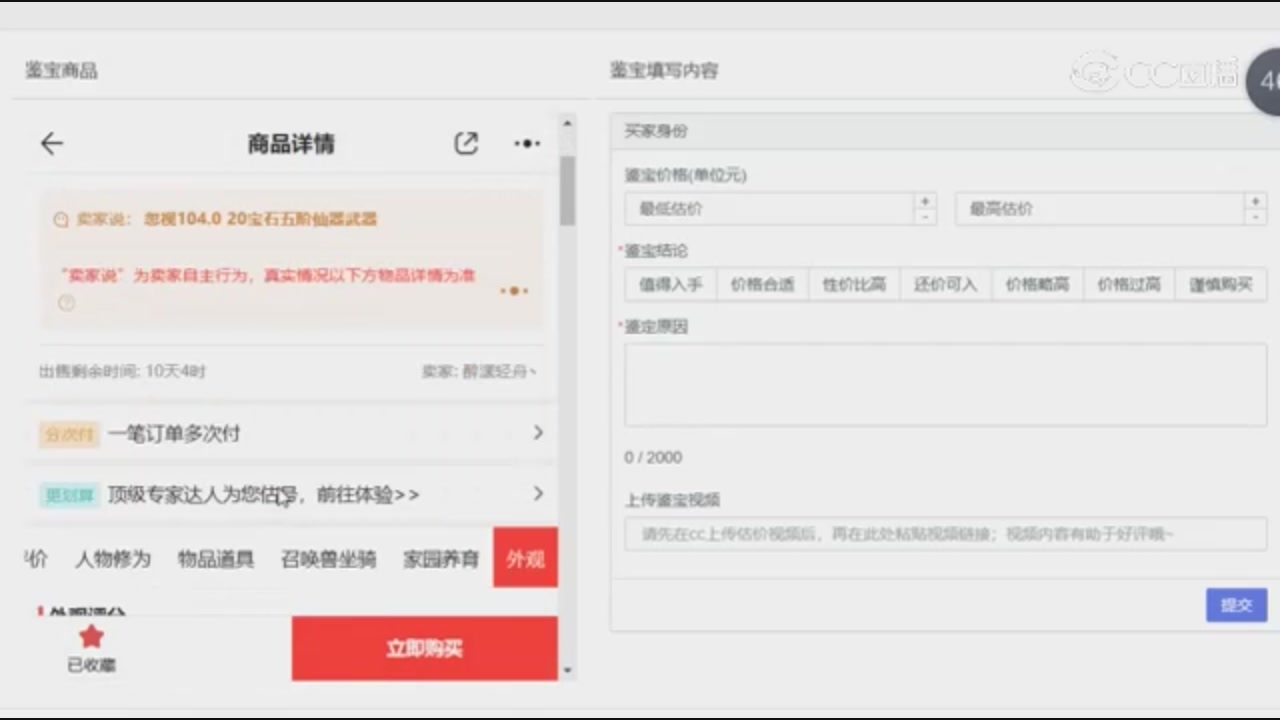Open the three-dot menu beside 商品详情
This screenshot has width=1280, height=720.
(527, 144)
